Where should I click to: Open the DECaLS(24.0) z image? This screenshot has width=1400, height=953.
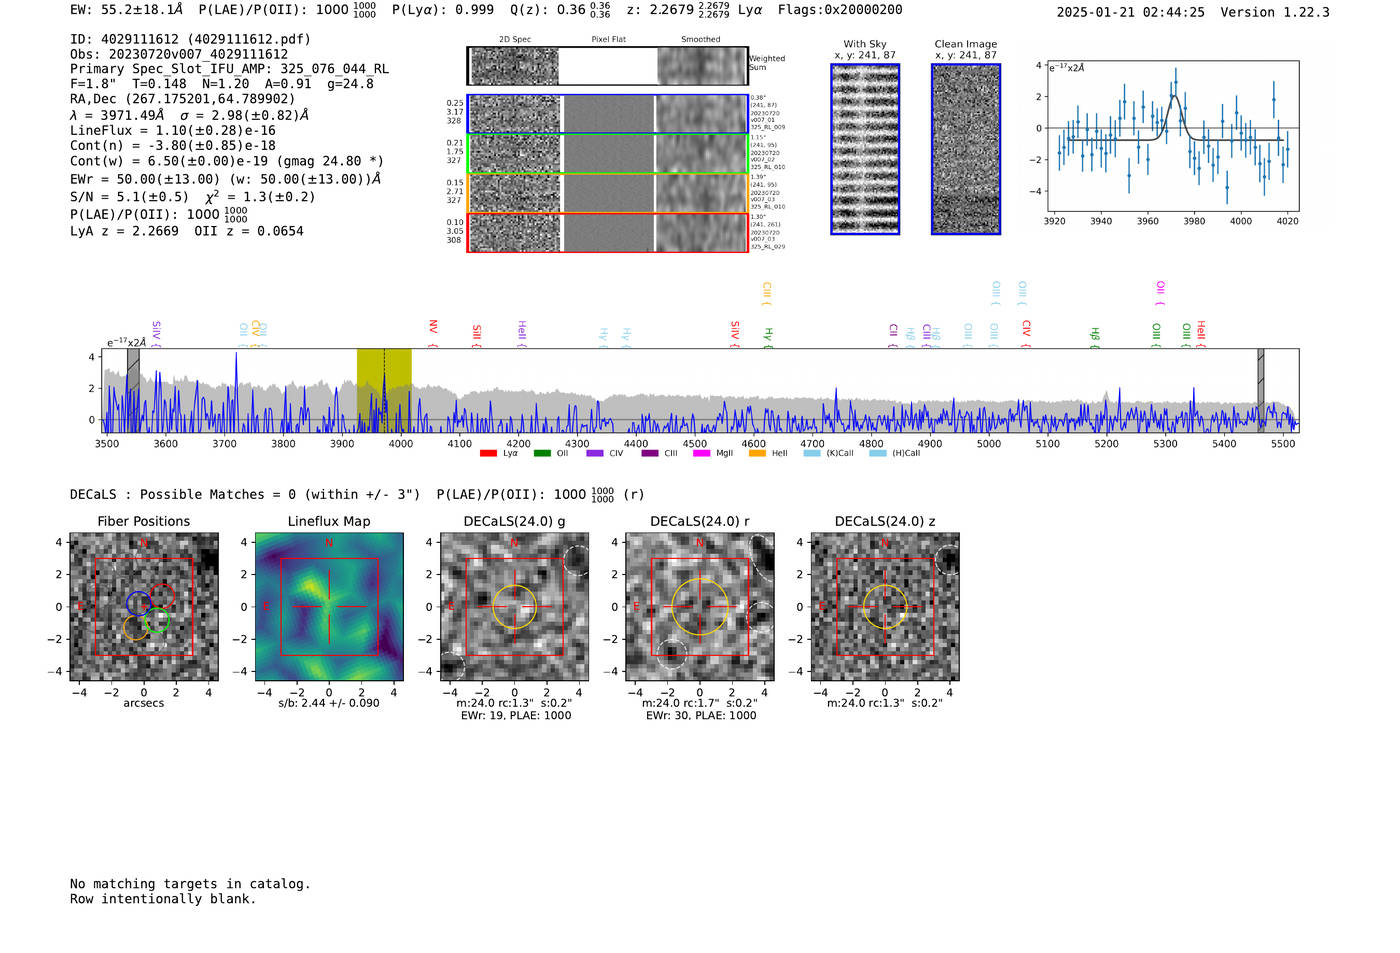885,607
